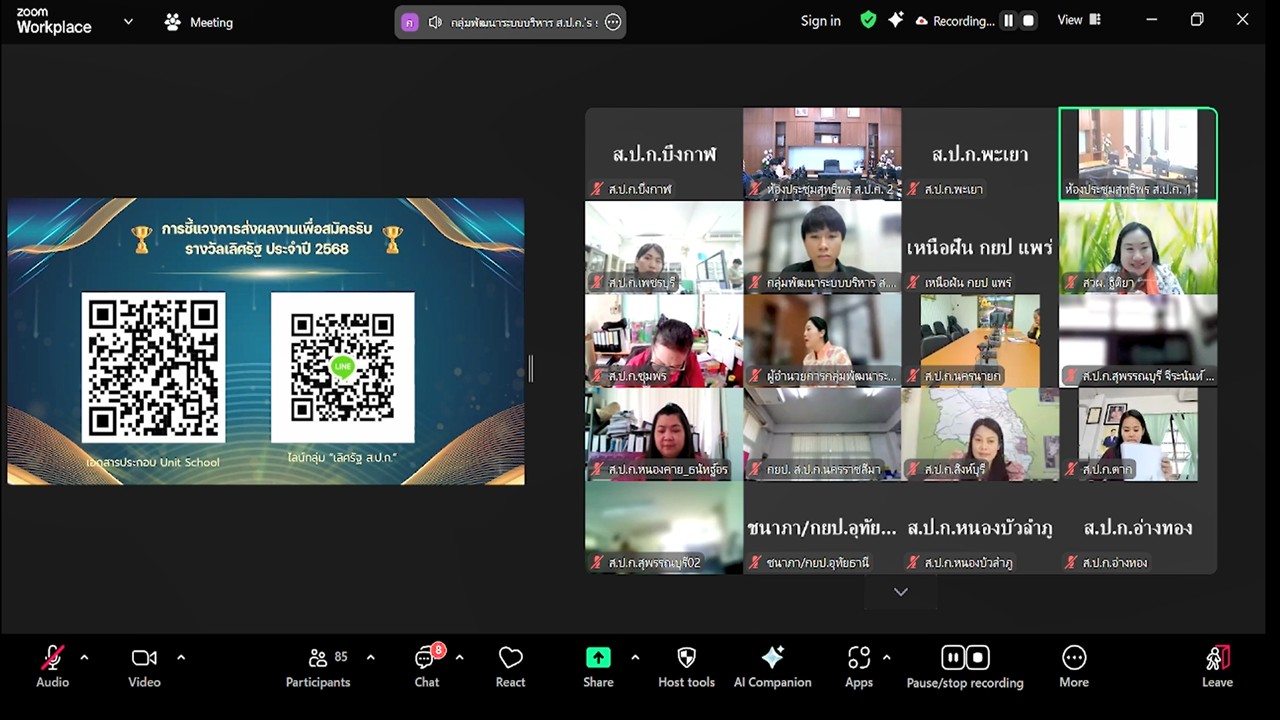Expand the caret next to Apps
The width and height of the screenshot is (1280, 720).
886,657
